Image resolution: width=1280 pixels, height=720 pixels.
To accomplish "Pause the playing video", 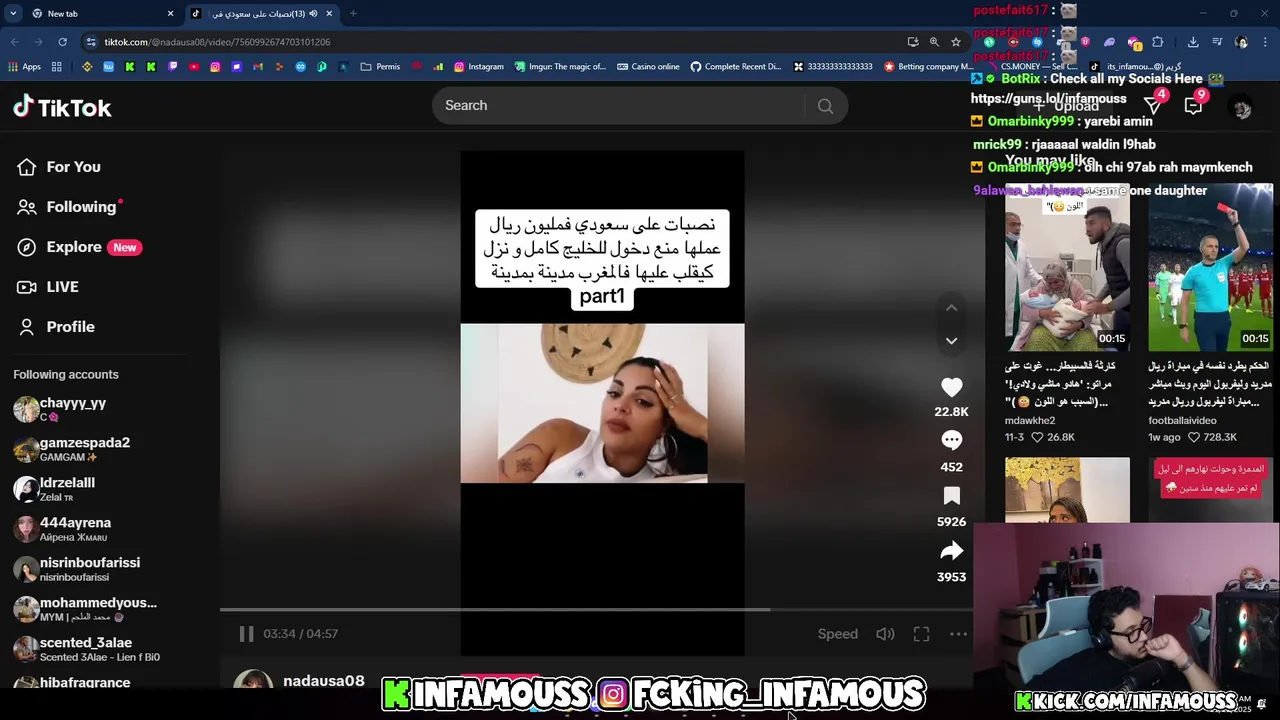I will (x=246, y=634).
